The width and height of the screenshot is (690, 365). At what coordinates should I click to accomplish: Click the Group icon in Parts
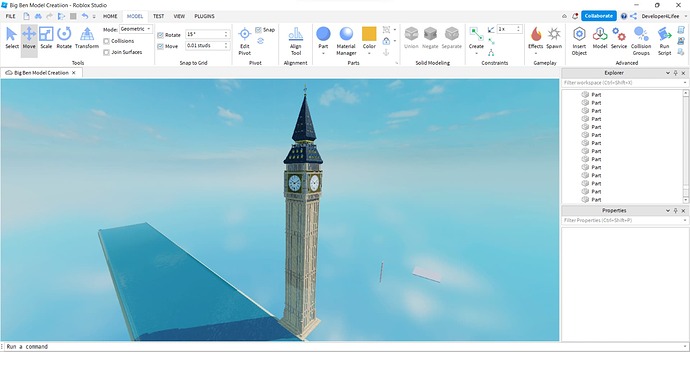coord(386,29)
